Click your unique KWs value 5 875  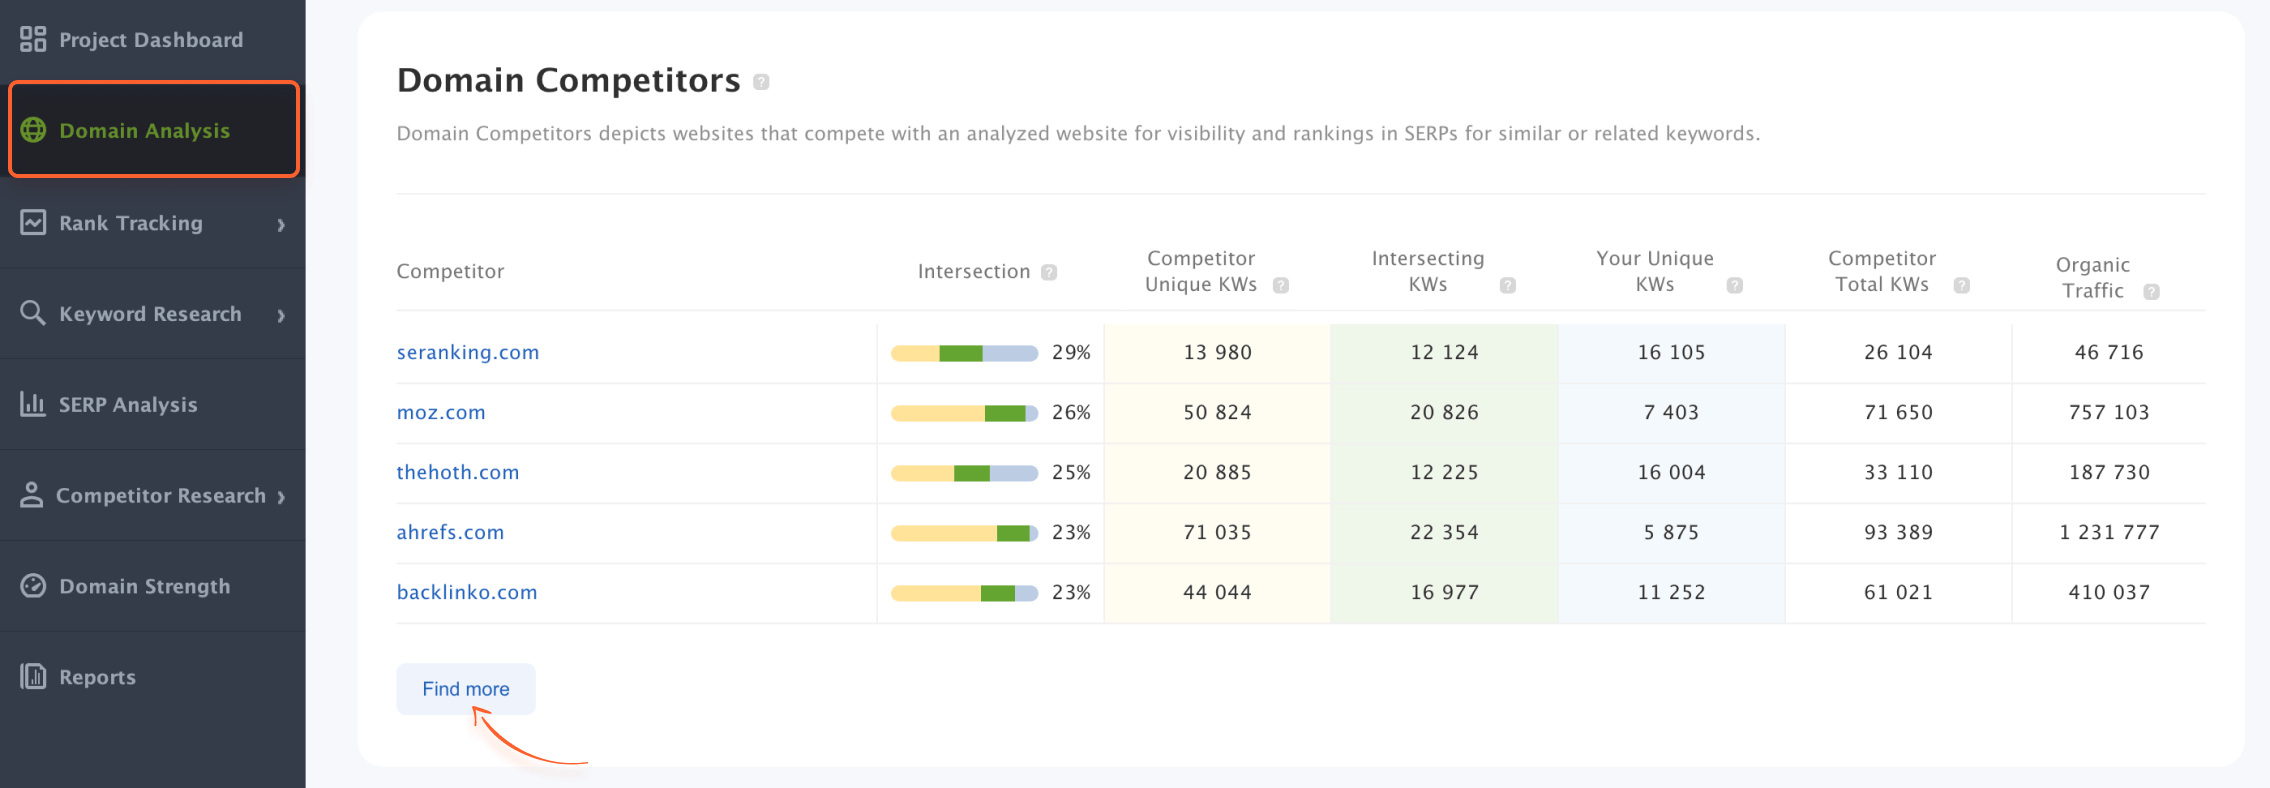(1671, 532)
